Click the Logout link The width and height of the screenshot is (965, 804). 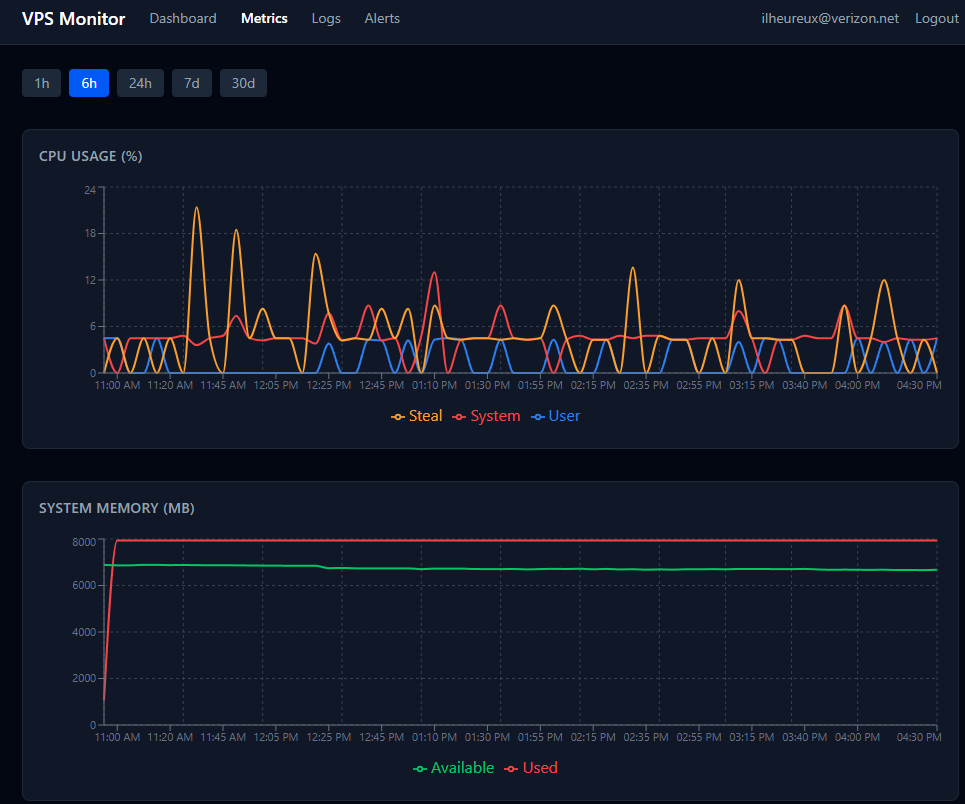[936, 18]
